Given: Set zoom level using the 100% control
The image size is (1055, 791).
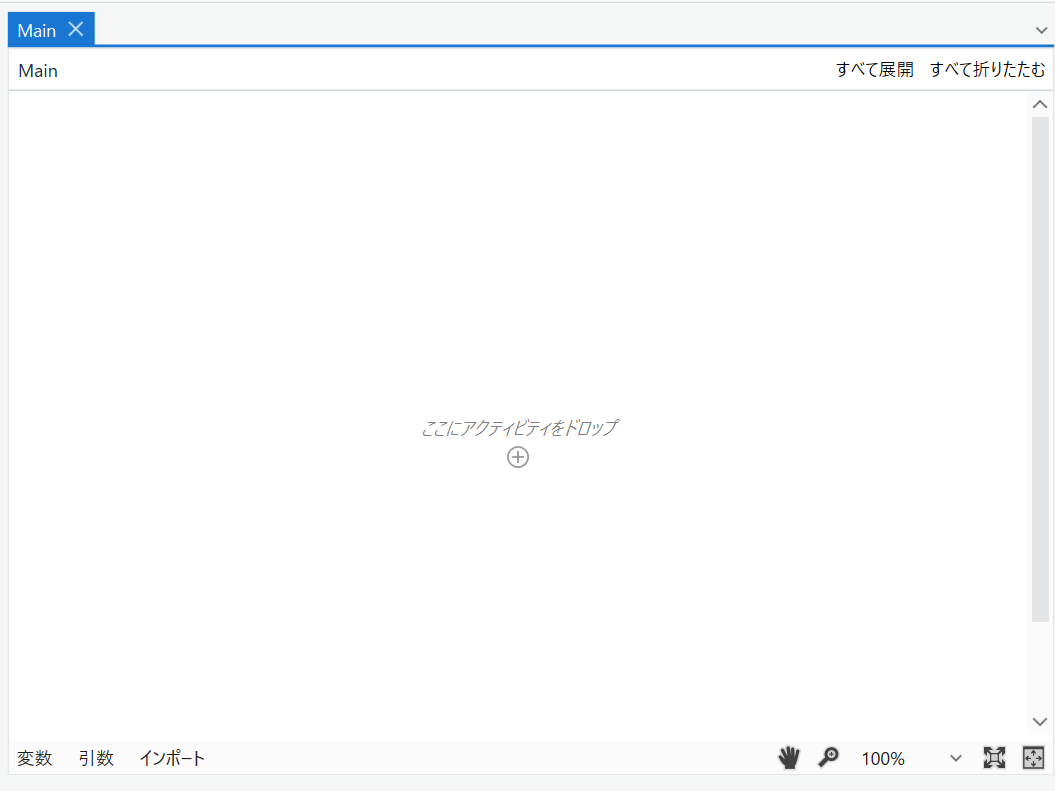Looking at the screenshot, I should tap(881, 758).
